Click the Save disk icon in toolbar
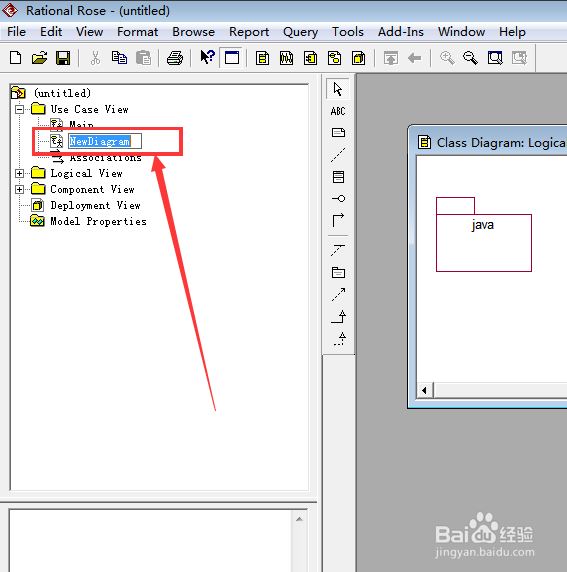The image size is (567, 572). click(63, 58)
